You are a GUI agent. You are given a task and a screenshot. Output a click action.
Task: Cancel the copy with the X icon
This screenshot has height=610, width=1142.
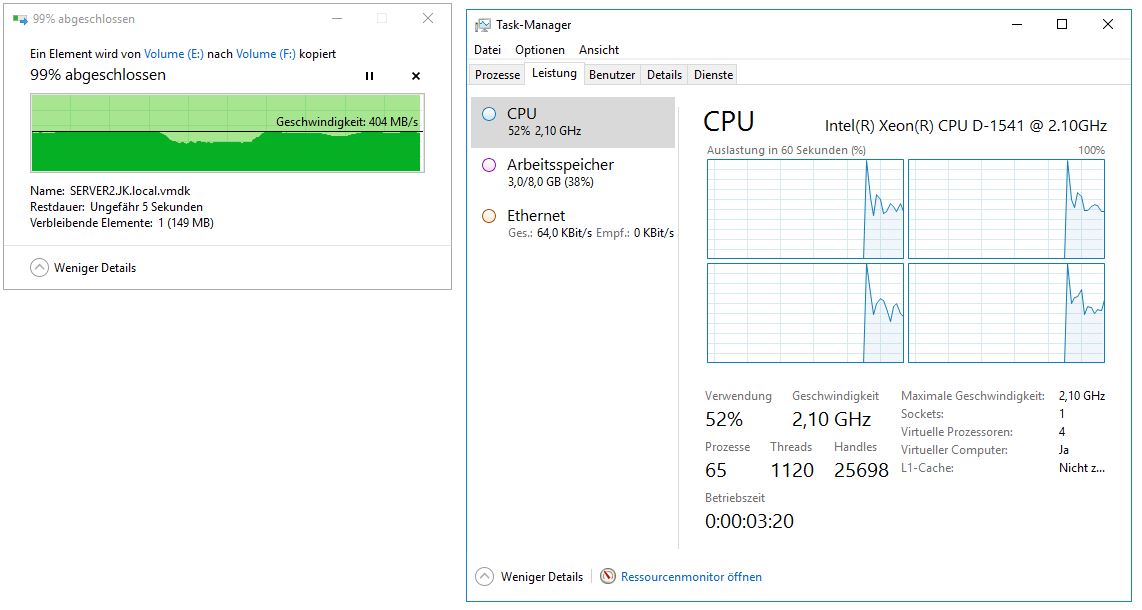click(x=416, y=76)
